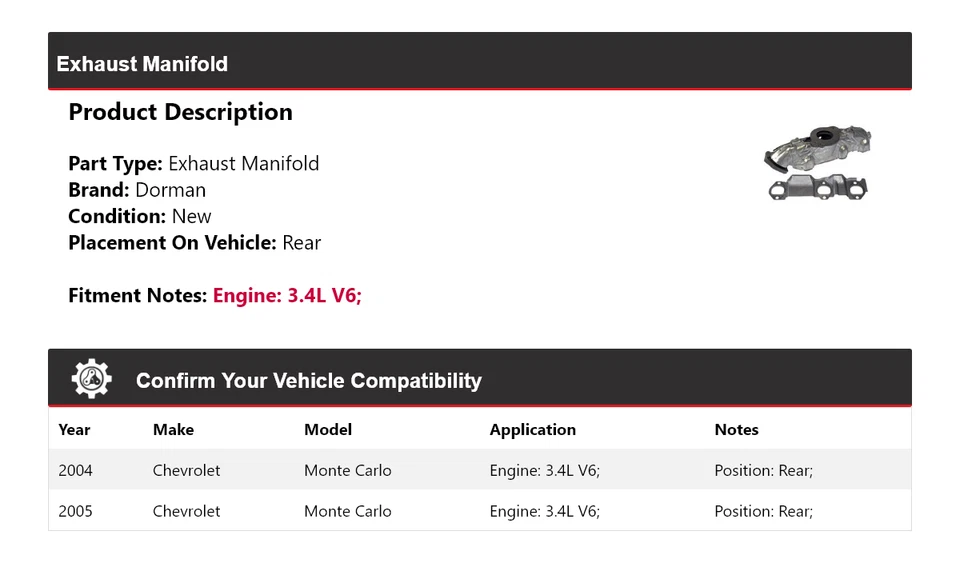This screenshot has width=960, height=563.
Task: Click the Model column header
Action: 328,429
